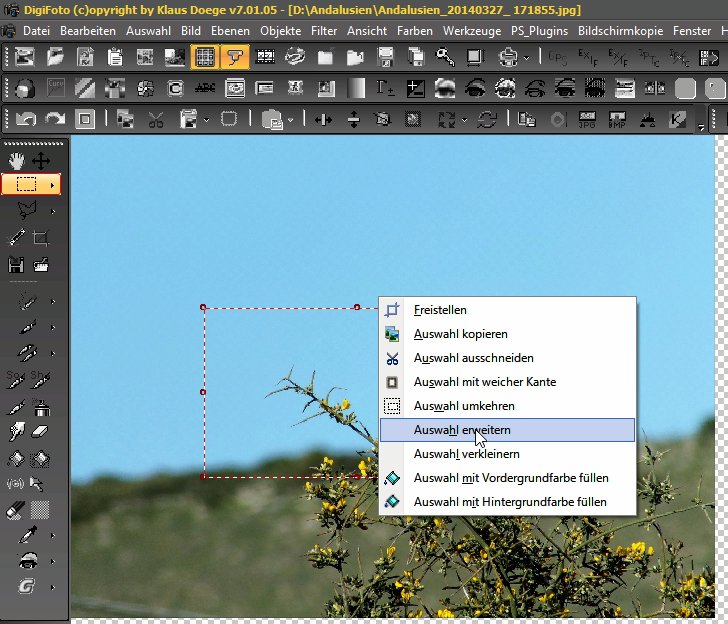Toggle the highlighted button next to grid
The height and width of the screenshot is (624, 728).
click(235, 56)
